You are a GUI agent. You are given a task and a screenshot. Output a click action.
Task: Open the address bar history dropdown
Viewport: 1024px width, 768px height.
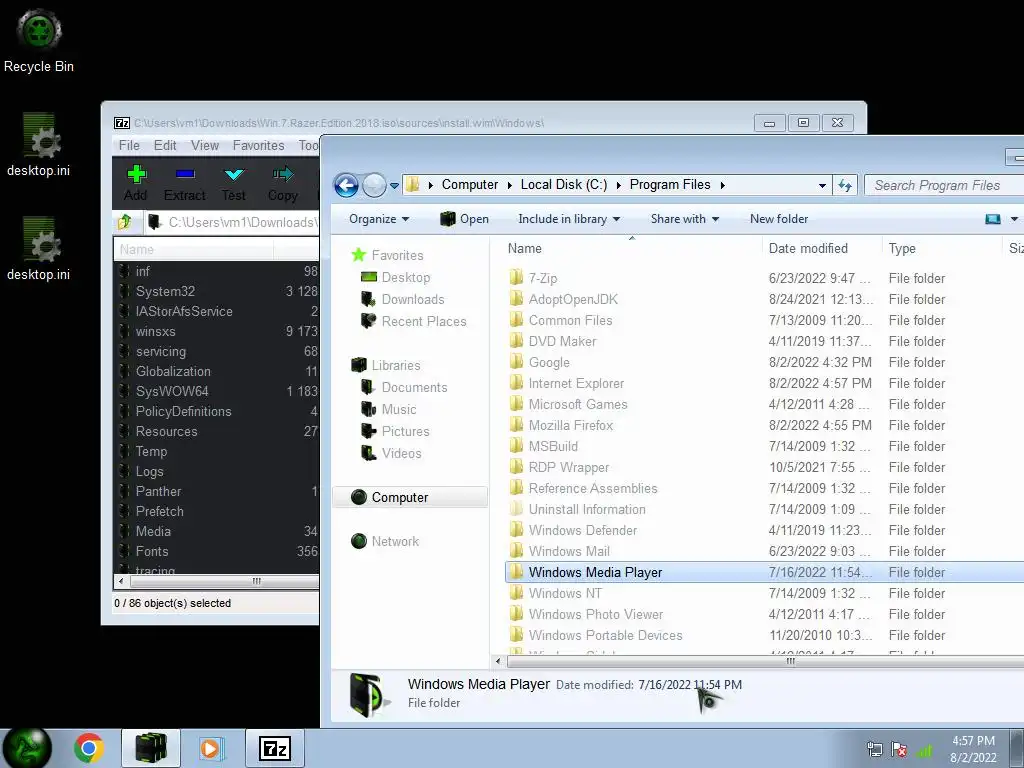(822, 185)
